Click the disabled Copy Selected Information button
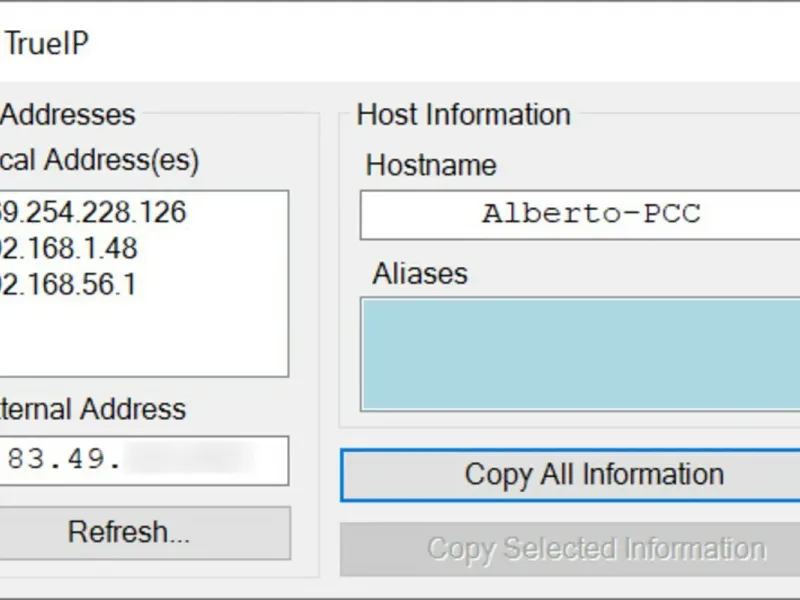Viewport: 800px width, 600px height. point(596,548)
